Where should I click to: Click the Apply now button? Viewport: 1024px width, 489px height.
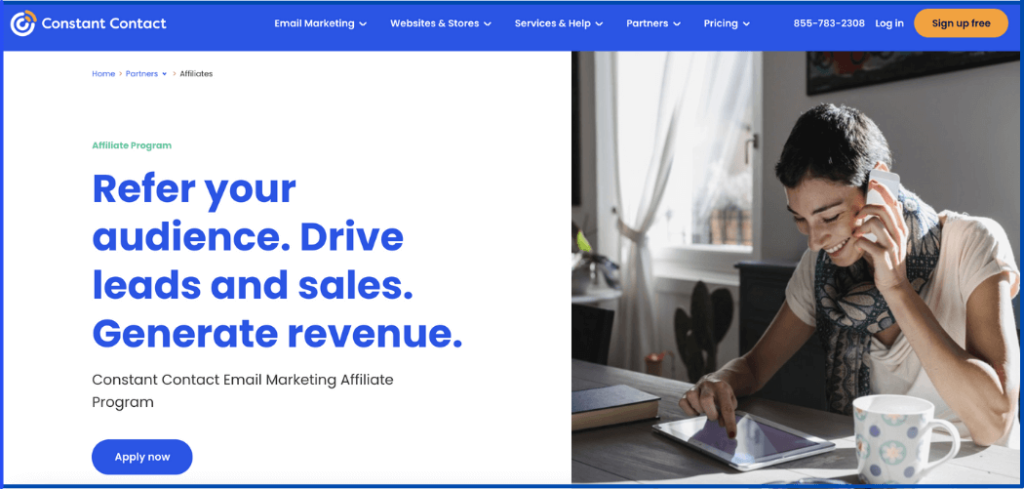[142, 457]
